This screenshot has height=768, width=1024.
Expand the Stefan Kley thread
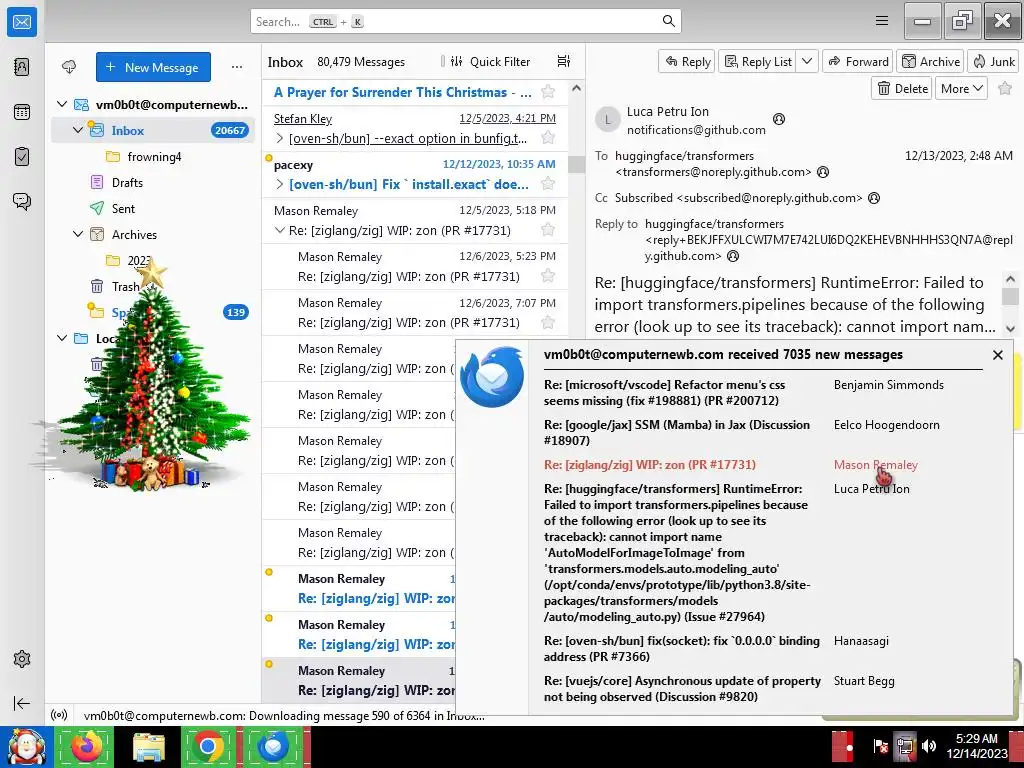pyautogui.click(x=280, y=138)
